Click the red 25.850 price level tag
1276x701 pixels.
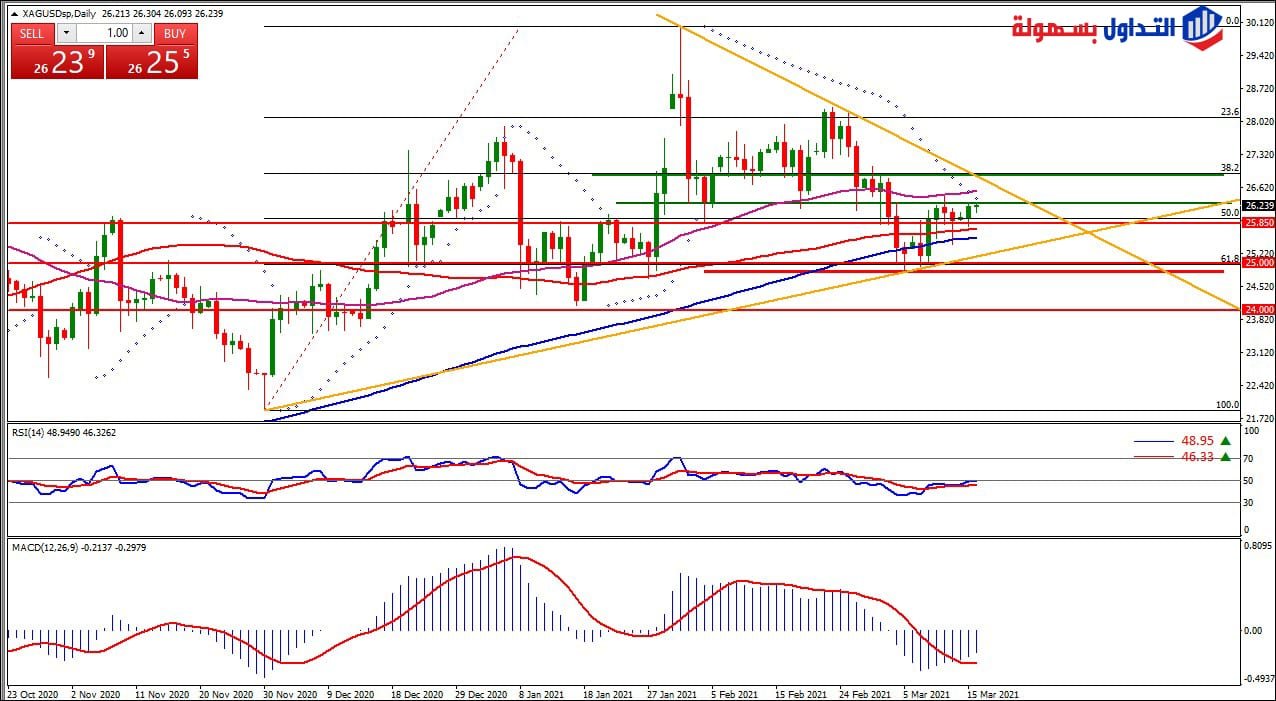point(1257,223)
